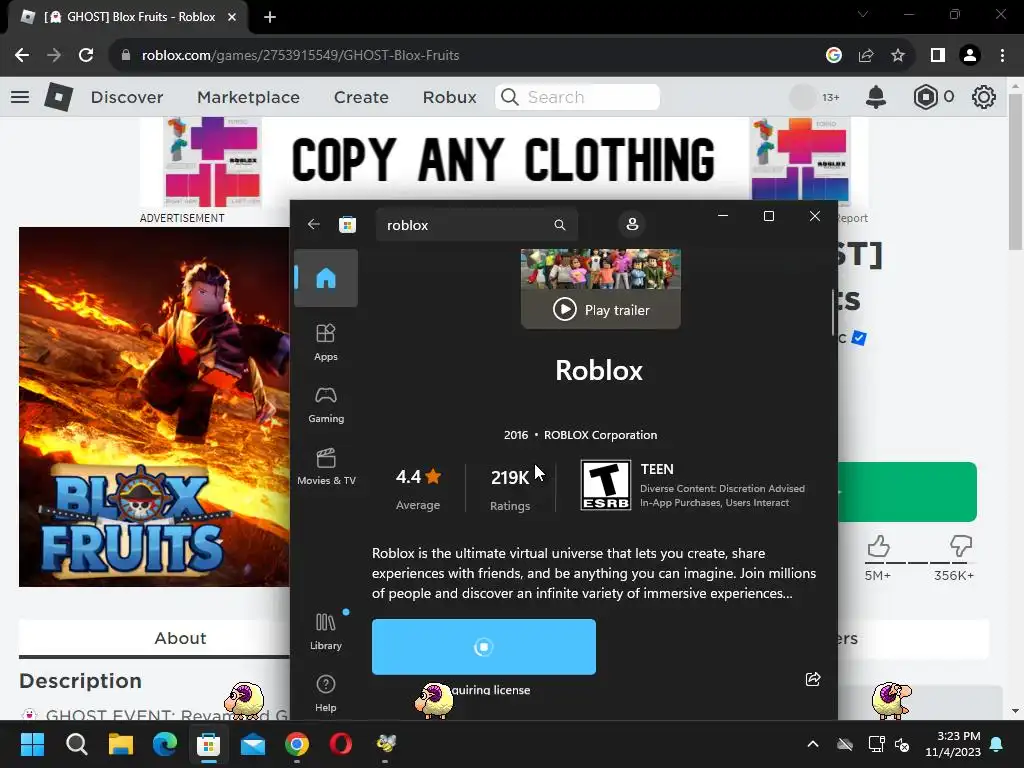1024x768 pixels.
Task: Click the muted volume tray icon
Action: click(x=902, y=744)
